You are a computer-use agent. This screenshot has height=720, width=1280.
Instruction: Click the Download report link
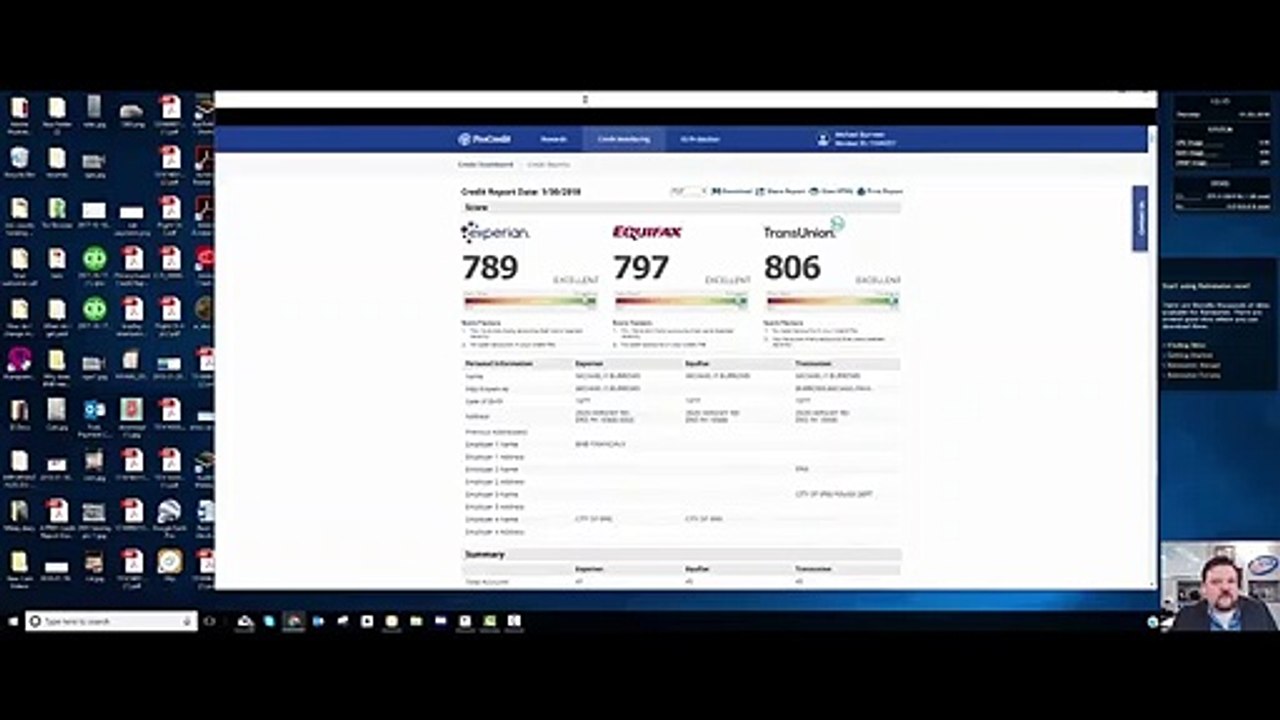pos(732,190)
